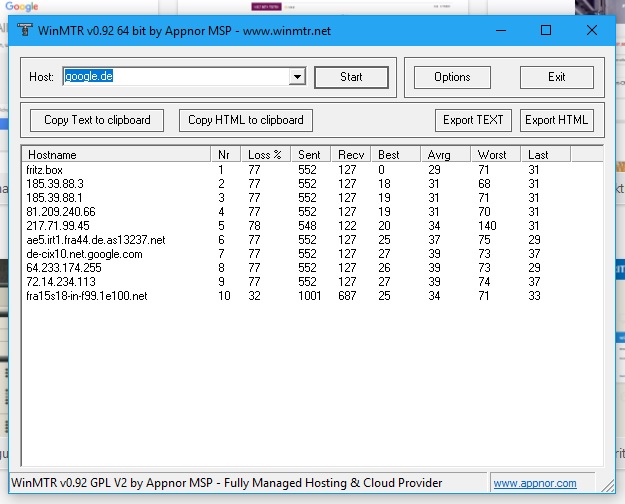Viewport: 625px width, 504px height.
Task: Open the Options dialog
Action: point(452,77)
